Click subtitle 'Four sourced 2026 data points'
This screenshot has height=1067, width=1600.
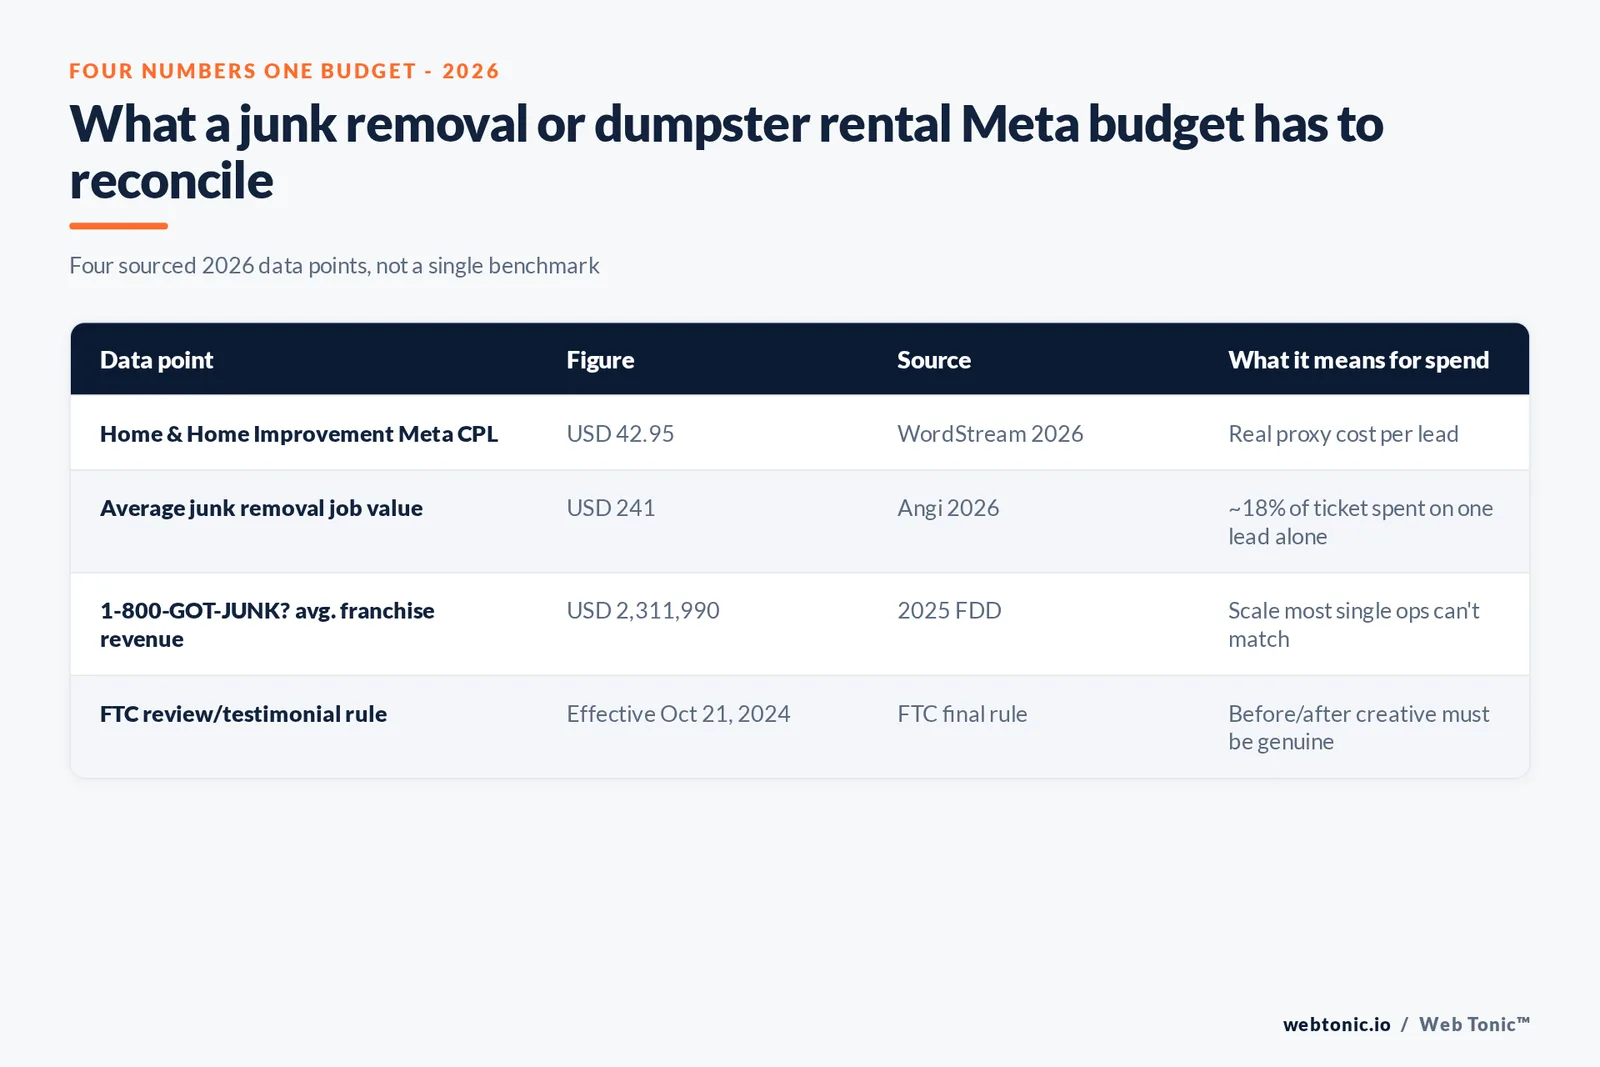pyautogui.click(x=334, y=266)
